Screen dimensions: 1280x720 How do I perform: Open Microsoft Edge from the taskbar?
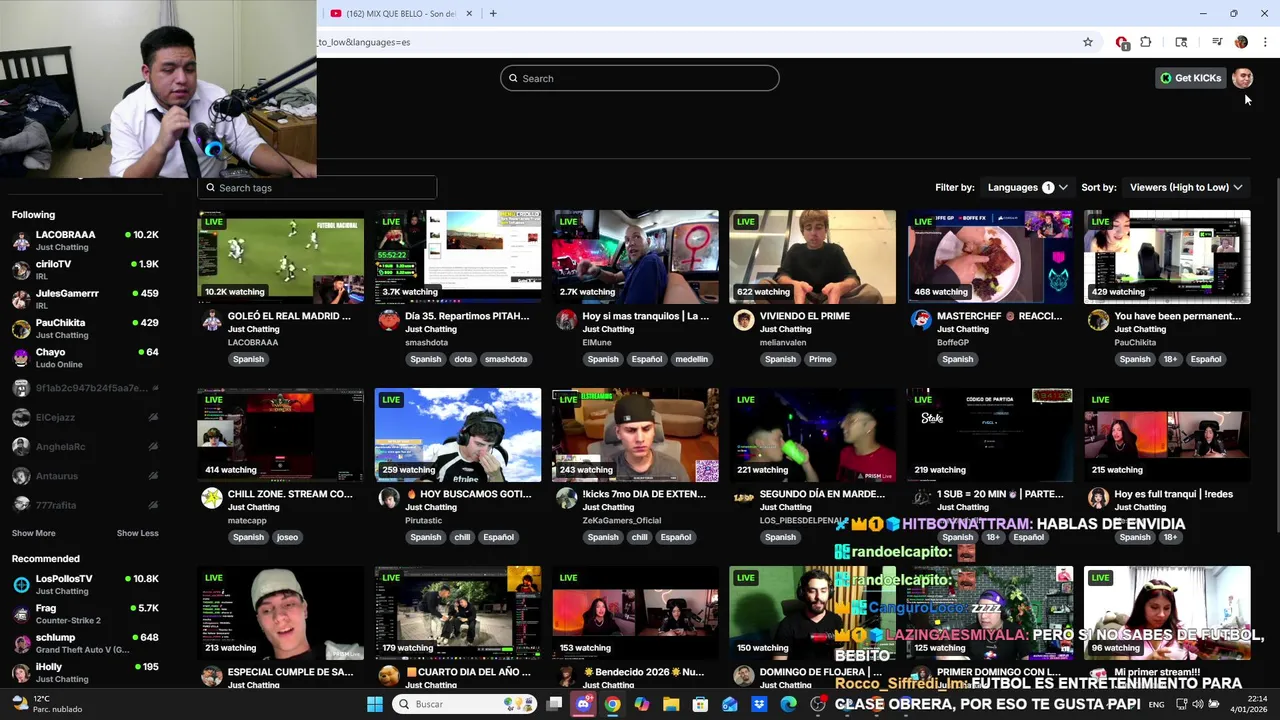coord(788,704)
